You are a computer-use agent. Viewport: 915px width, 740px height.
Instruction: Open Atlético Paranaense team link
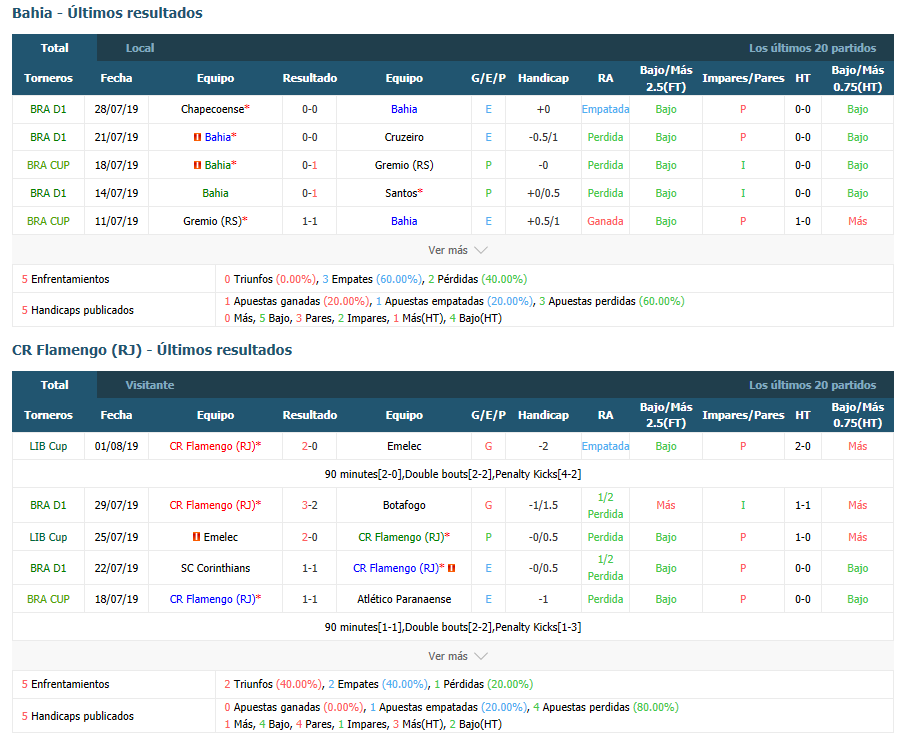(x=404, y=599)
